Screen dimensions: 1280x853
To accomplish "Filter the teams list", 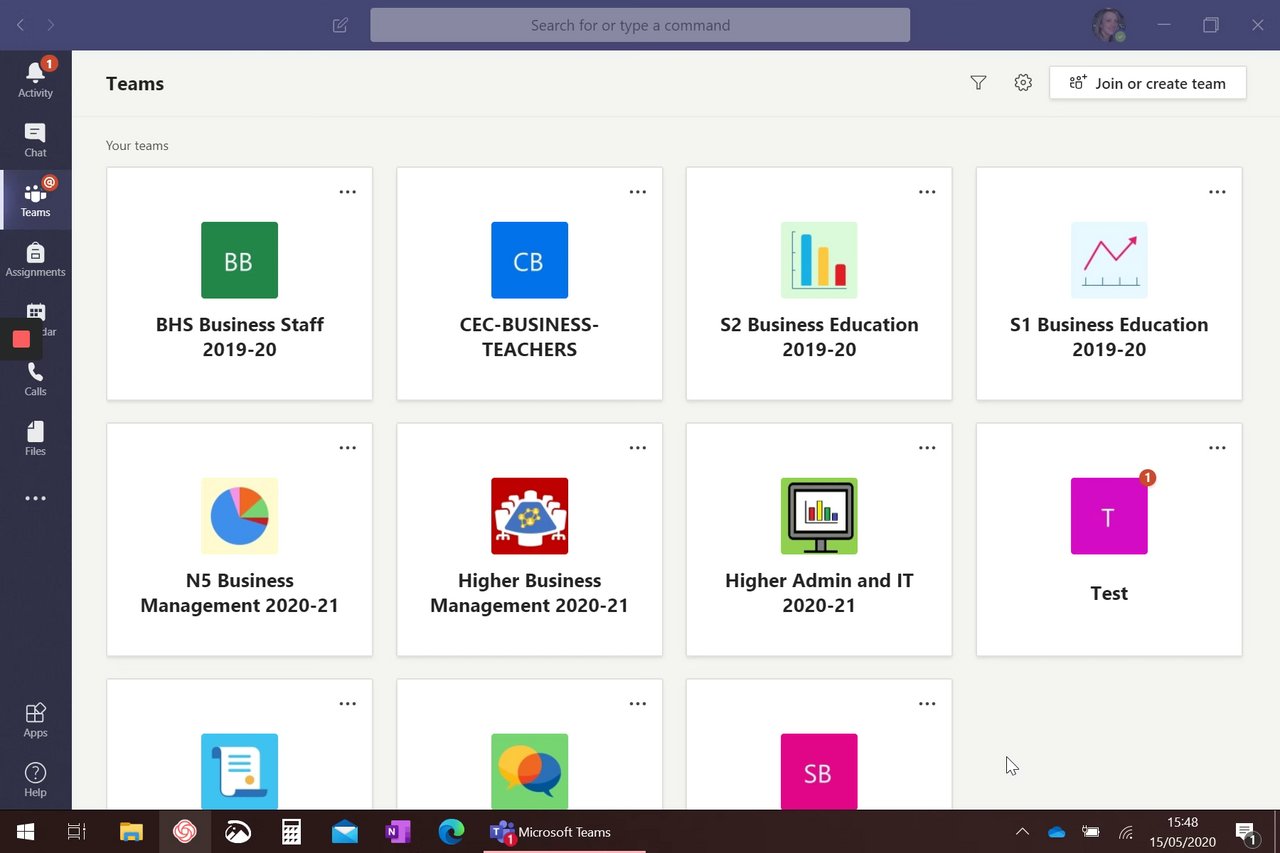I will (978, 83).
